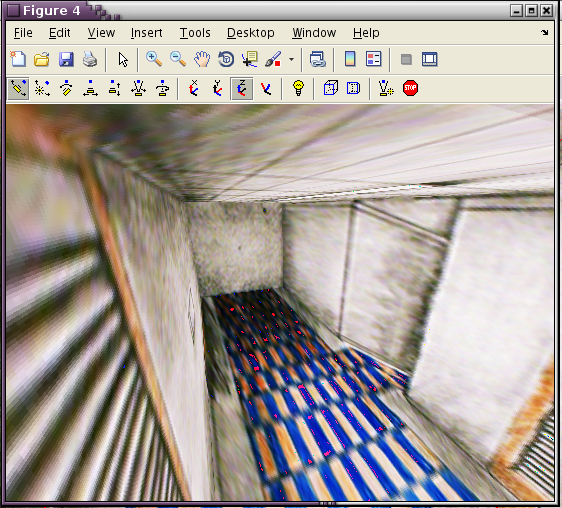Select the Zoom Out tool
The width and height of the screenshot is (562, 508).
pyautogui.click(x=178, y=59)
